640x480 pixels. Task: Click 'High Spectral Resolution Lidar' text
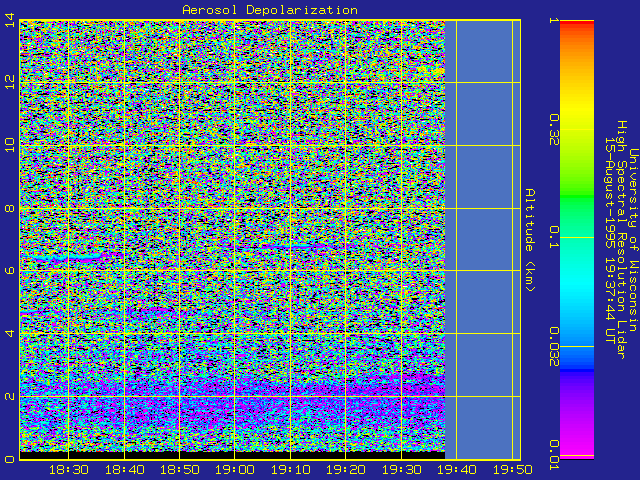621,240
